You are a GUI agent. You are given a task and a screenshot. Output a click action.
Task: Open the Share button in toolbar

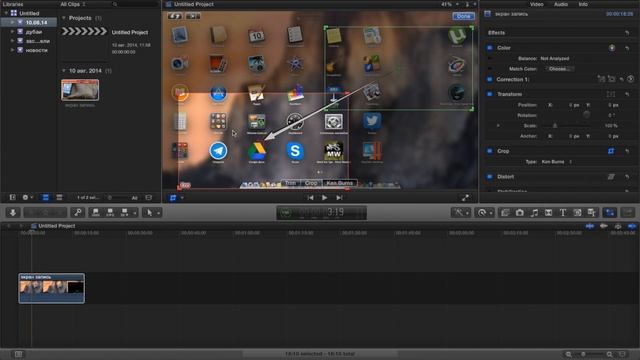click(628, 213)
